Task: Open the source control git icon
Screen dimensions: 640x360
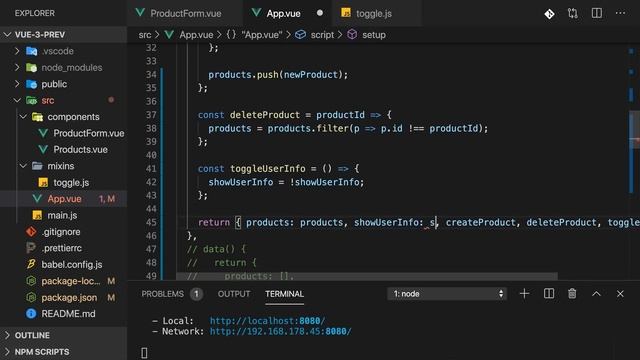Action: point(549,13)
